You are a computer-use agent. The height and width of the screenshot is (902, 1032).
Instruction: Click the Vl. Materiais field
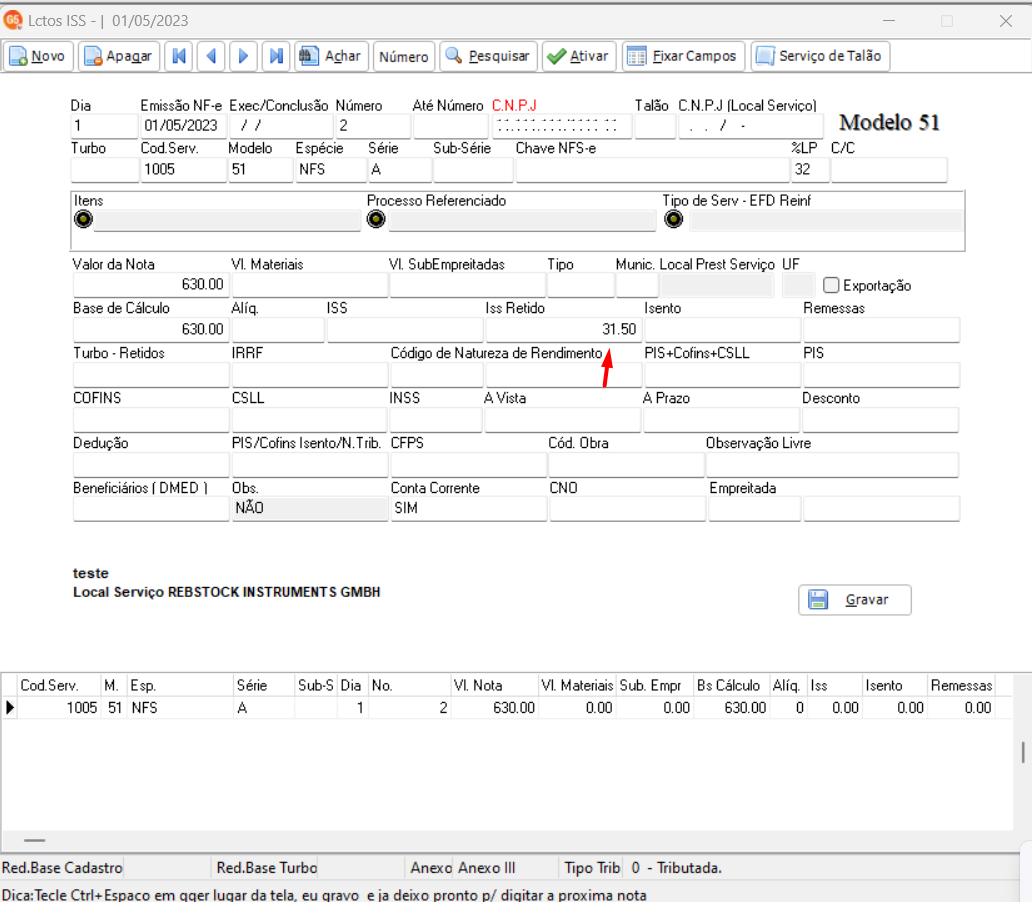click(x=309, y=284)
